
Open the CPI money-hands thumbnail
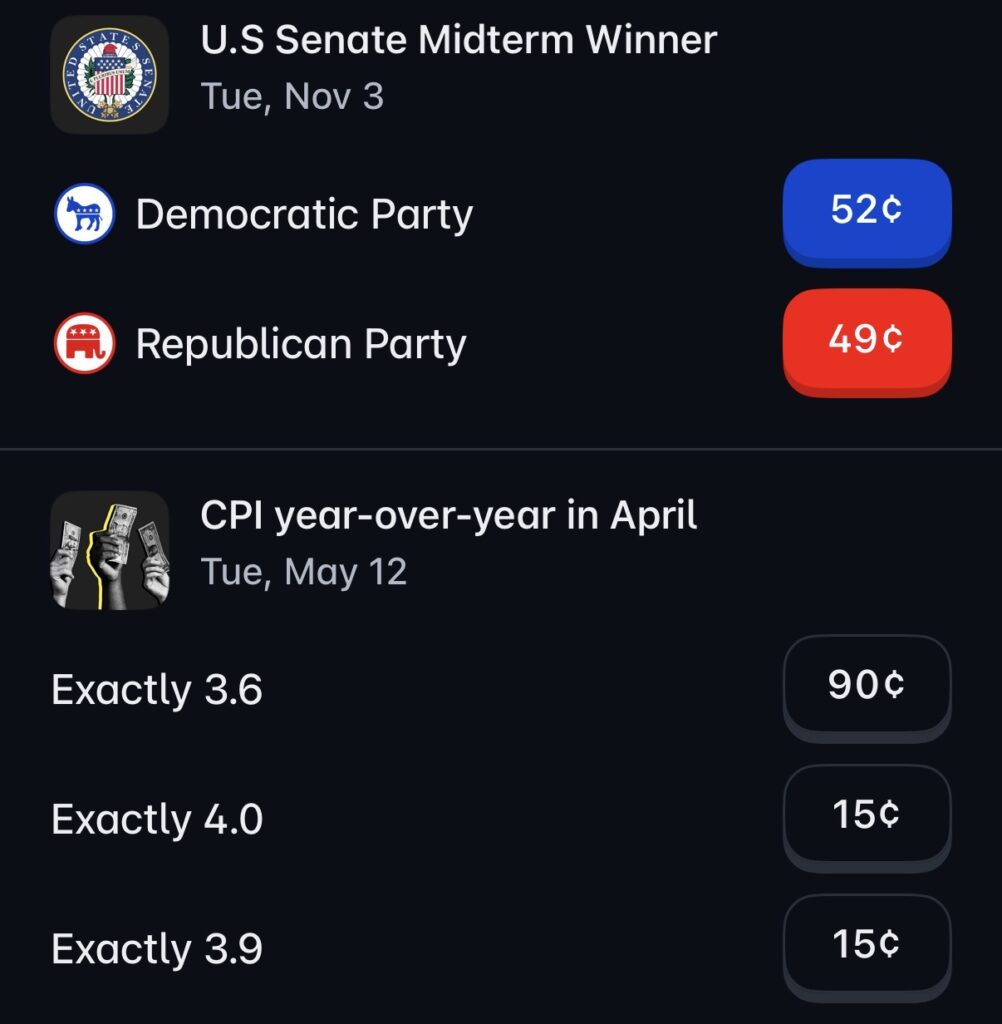pyautogui.click(x=109, y=550)
